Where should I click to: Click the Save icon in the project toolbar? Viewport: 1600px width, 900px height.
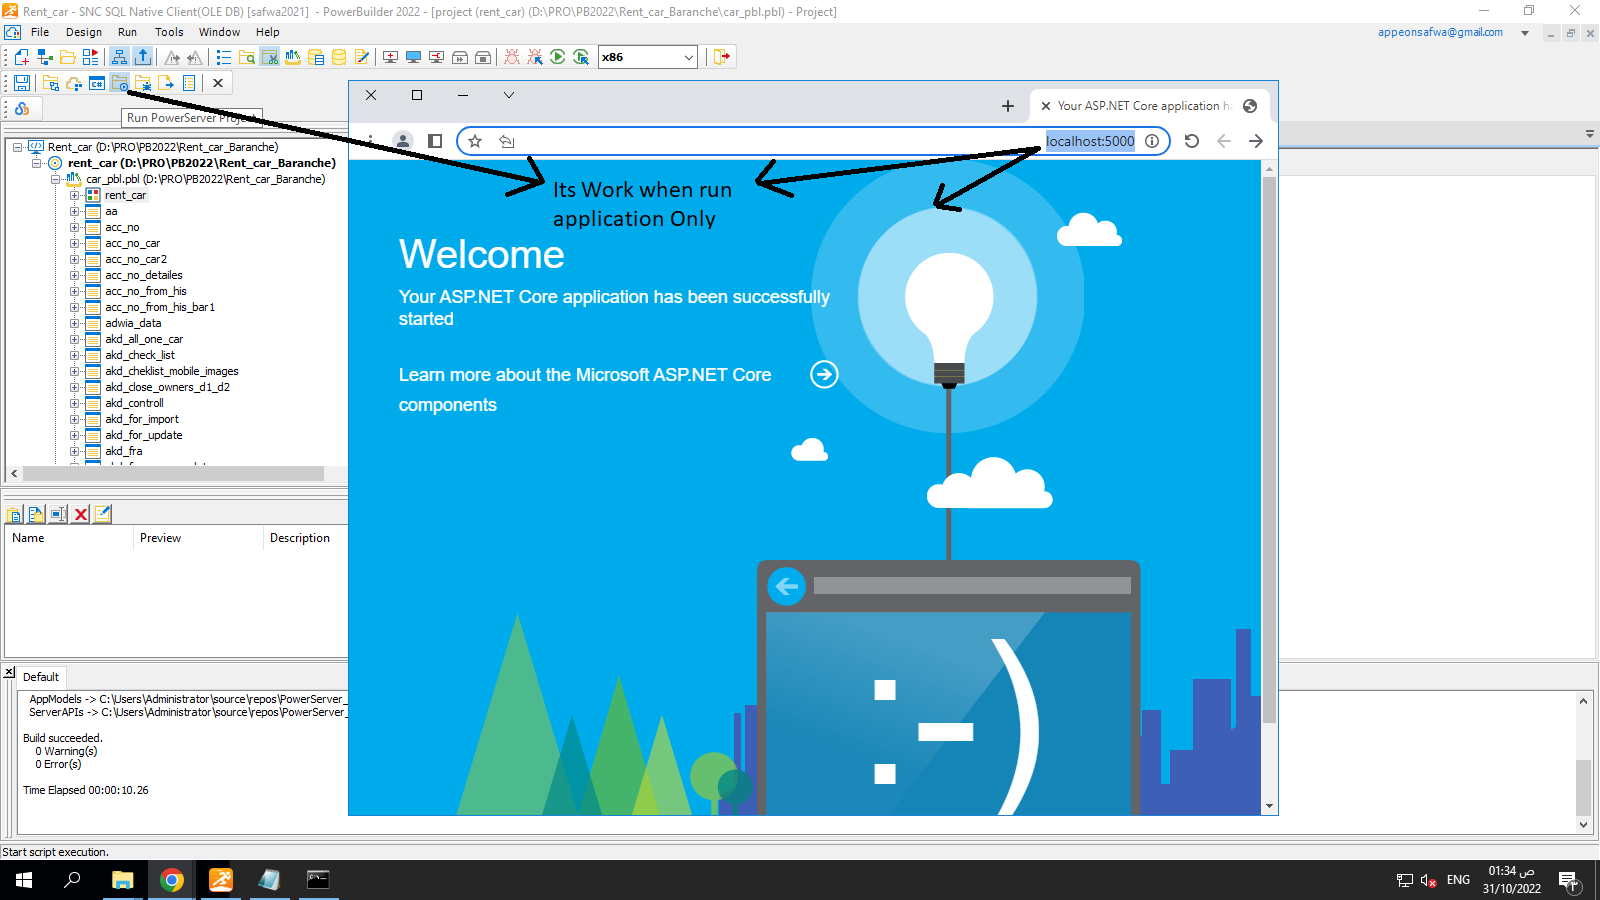21,83
